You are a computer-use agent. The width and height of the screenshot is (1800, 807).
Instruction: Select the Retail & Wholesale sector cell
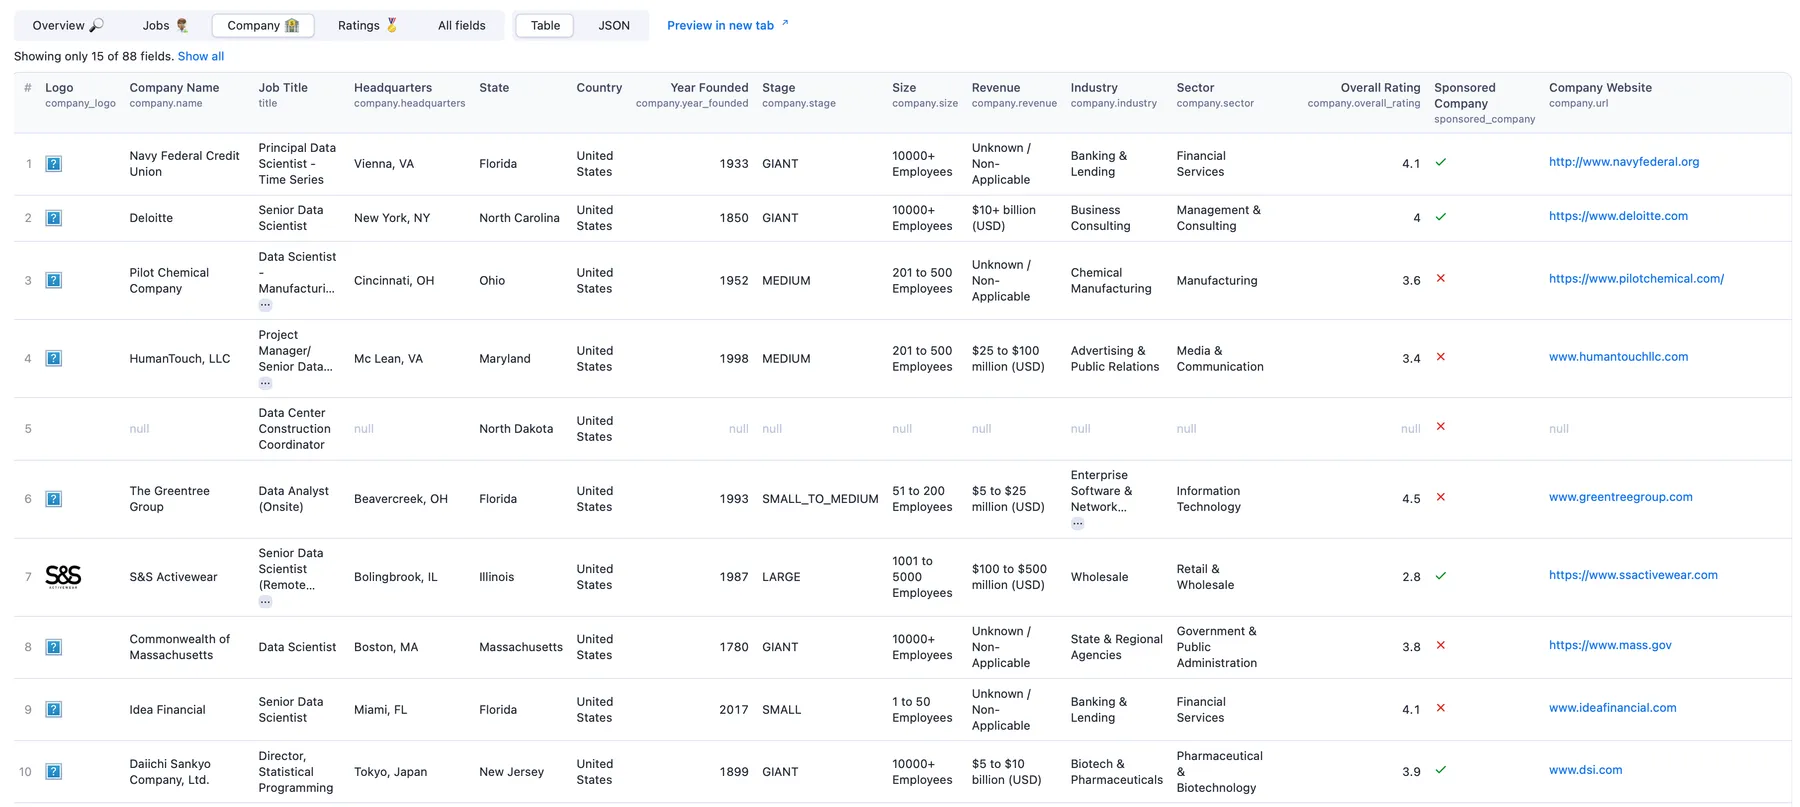click(1205, 577)
